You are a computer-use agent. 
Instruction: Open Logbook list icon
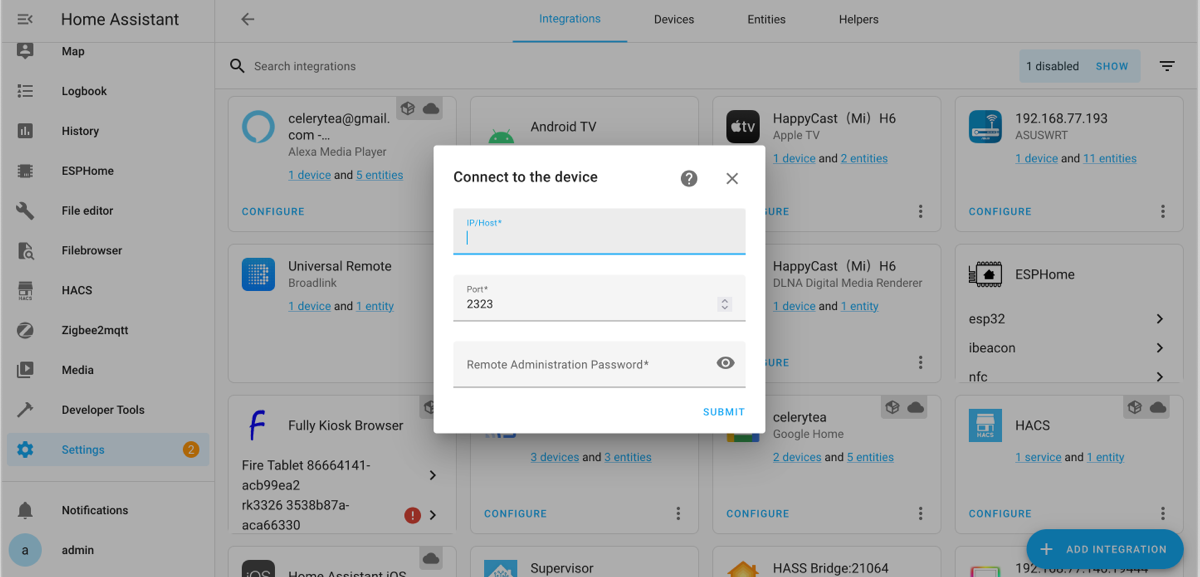tap(25, 91)
